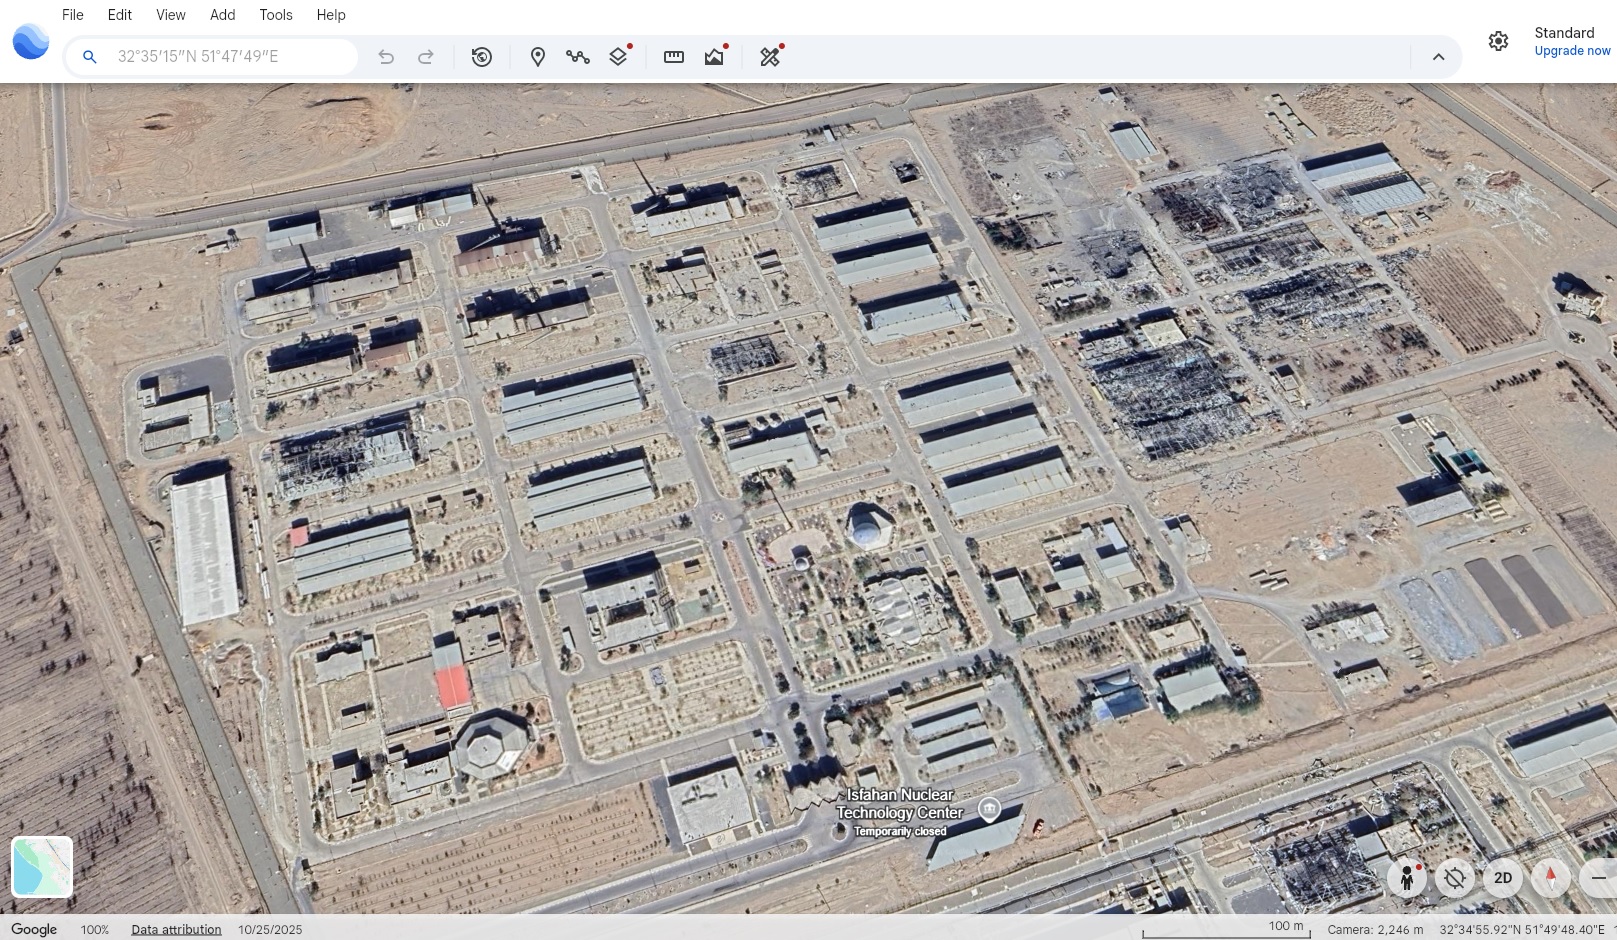Open the Add menu
This screenshot has width=1617, height=940.
click(x=223, y=15)
